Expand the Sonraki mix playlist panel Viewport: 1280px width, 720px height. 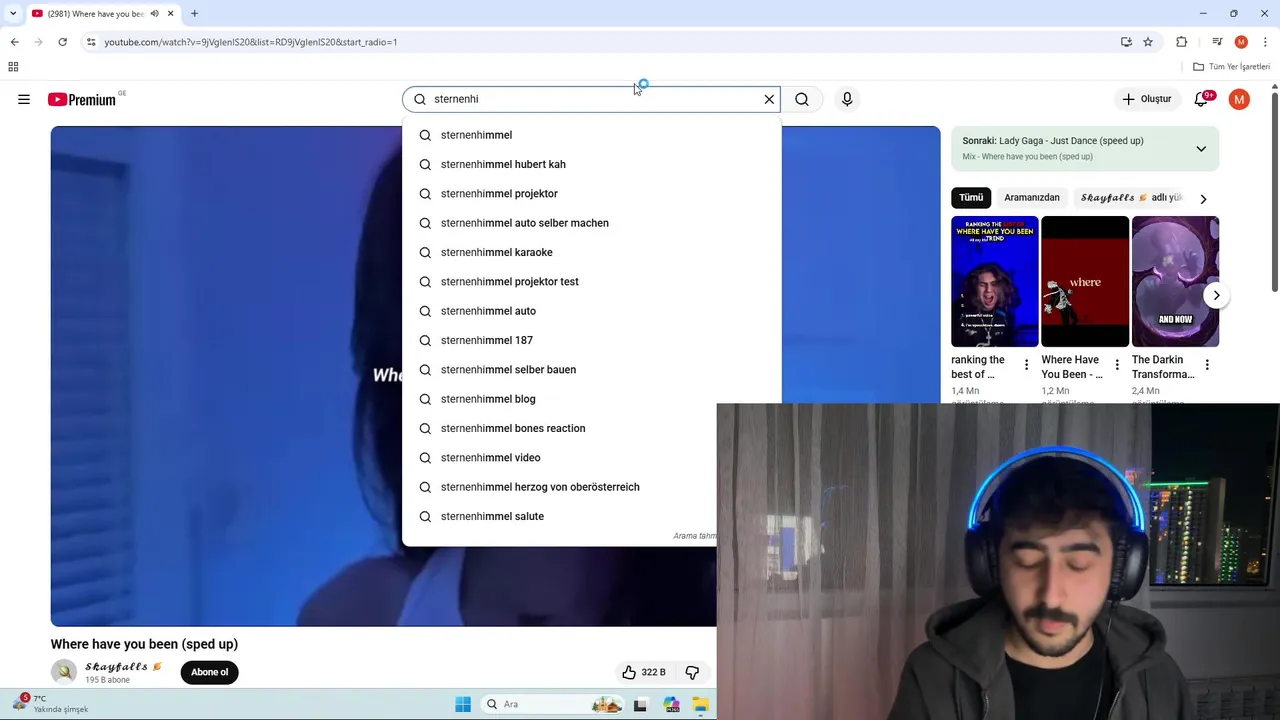point(1201,149)
